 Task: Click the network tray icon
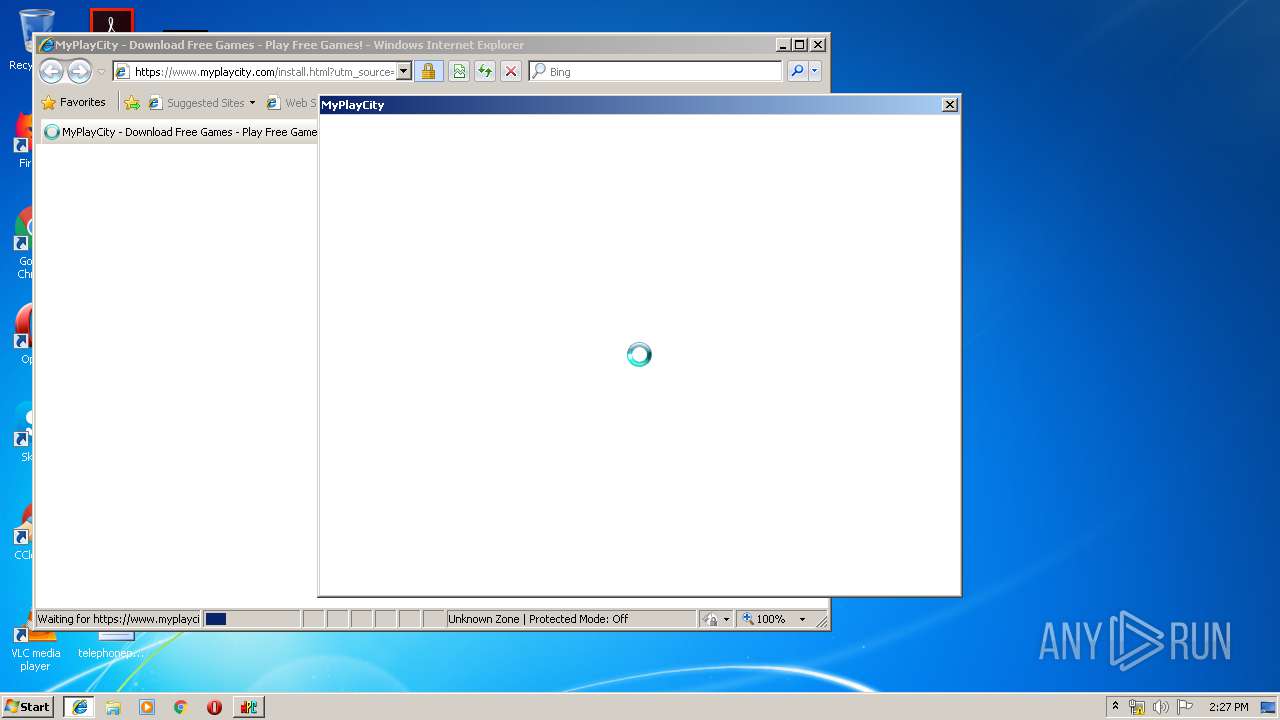click(1137, 706)
